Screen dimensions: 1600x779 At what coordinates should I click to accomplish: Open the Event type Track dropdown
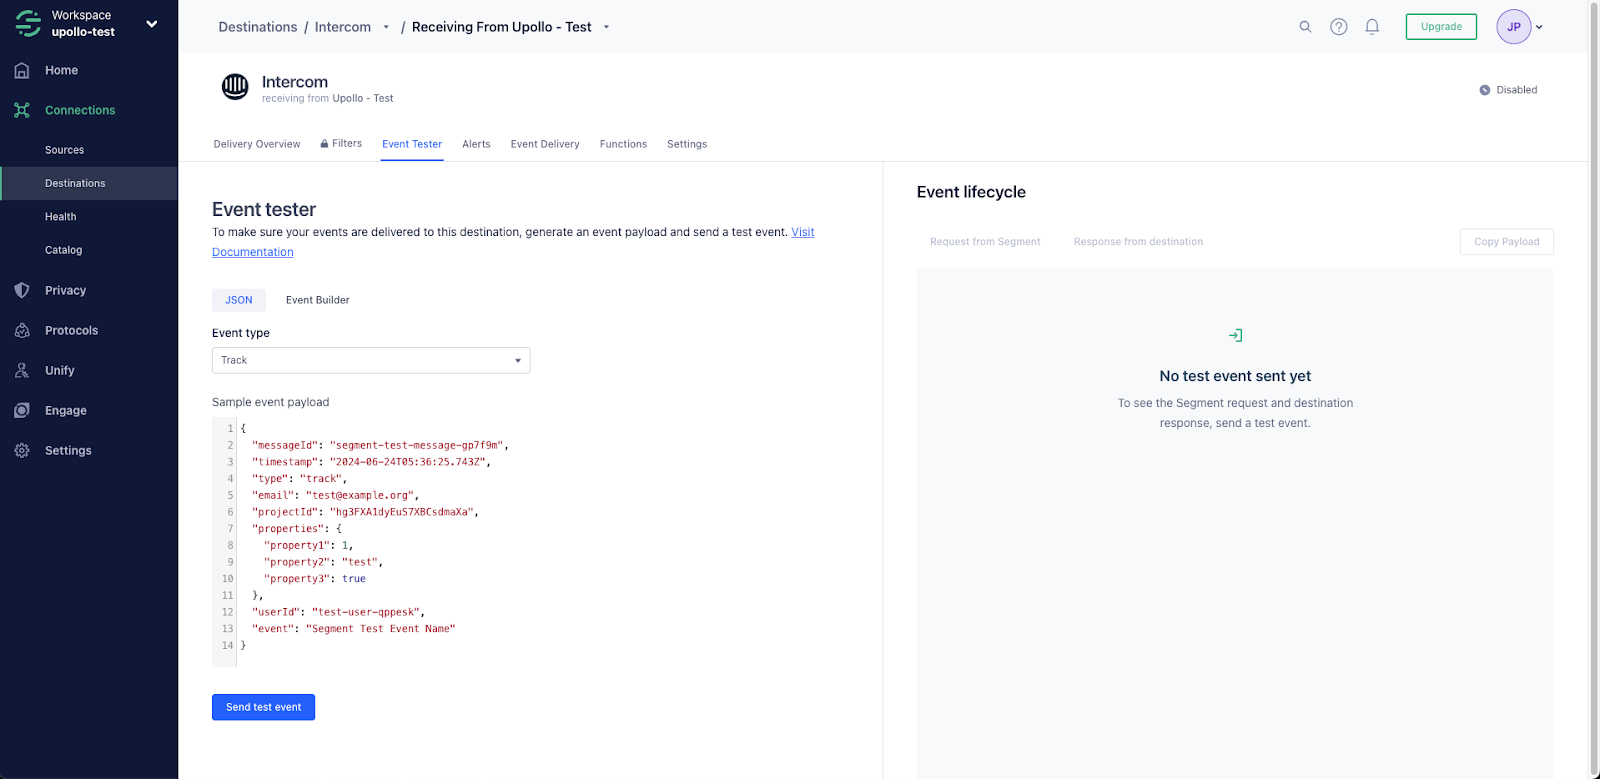(371, 360)
